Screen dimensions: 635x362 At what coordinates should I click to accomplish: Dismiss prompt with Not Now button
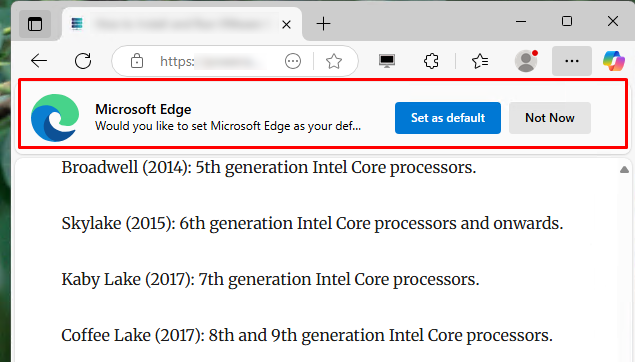[550, 118]
